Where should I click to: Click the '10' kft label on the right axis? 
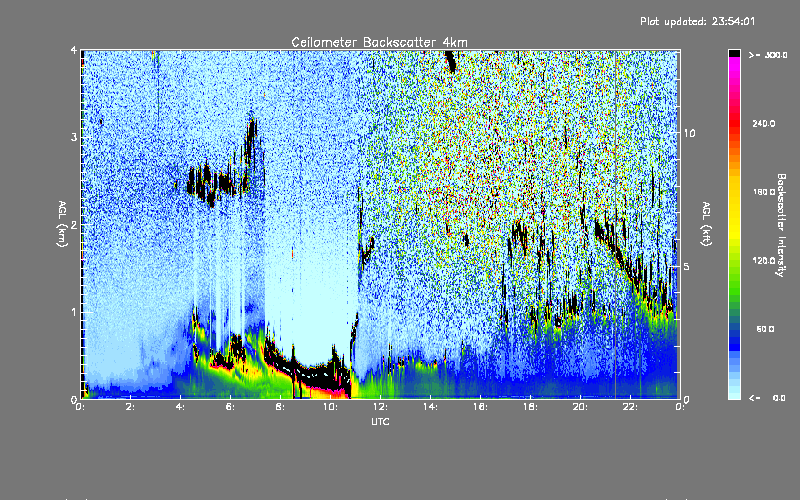pyautogui.click(x=689, y=133)
